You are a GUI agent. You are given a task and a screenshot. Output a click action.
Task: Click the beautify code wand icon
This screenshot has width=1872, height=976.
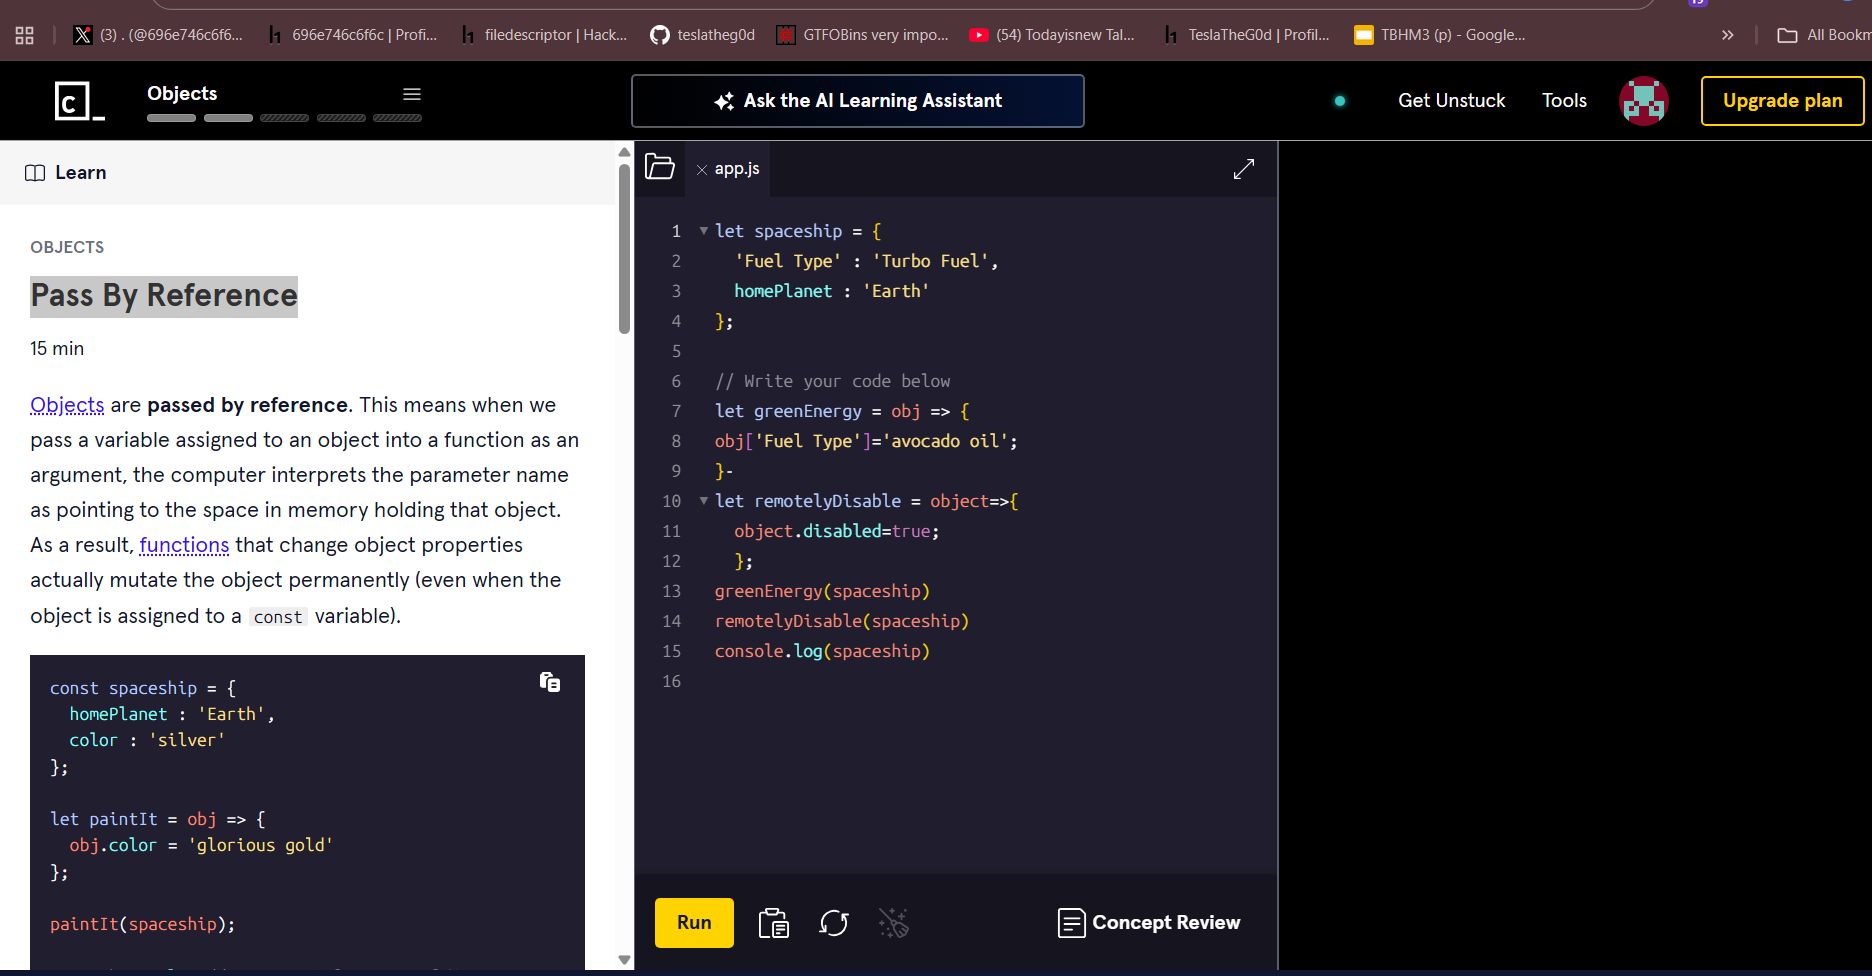tap(892, 923)
